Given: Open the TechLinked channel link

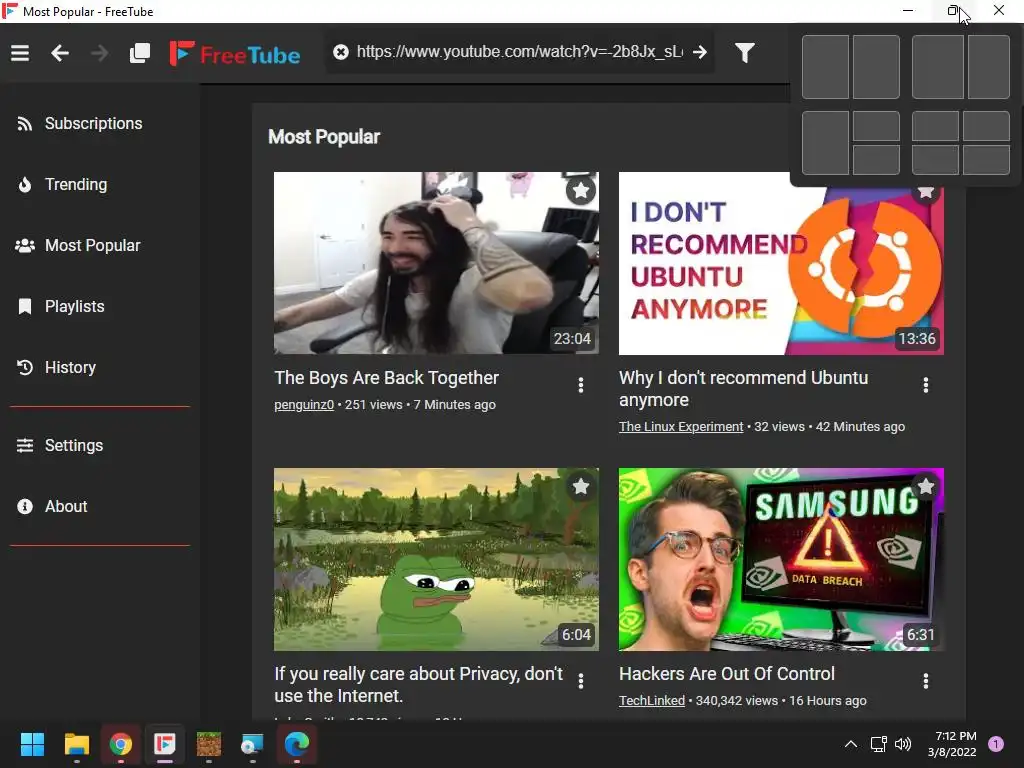Looking at the screenshot, I should click(652, 701).
